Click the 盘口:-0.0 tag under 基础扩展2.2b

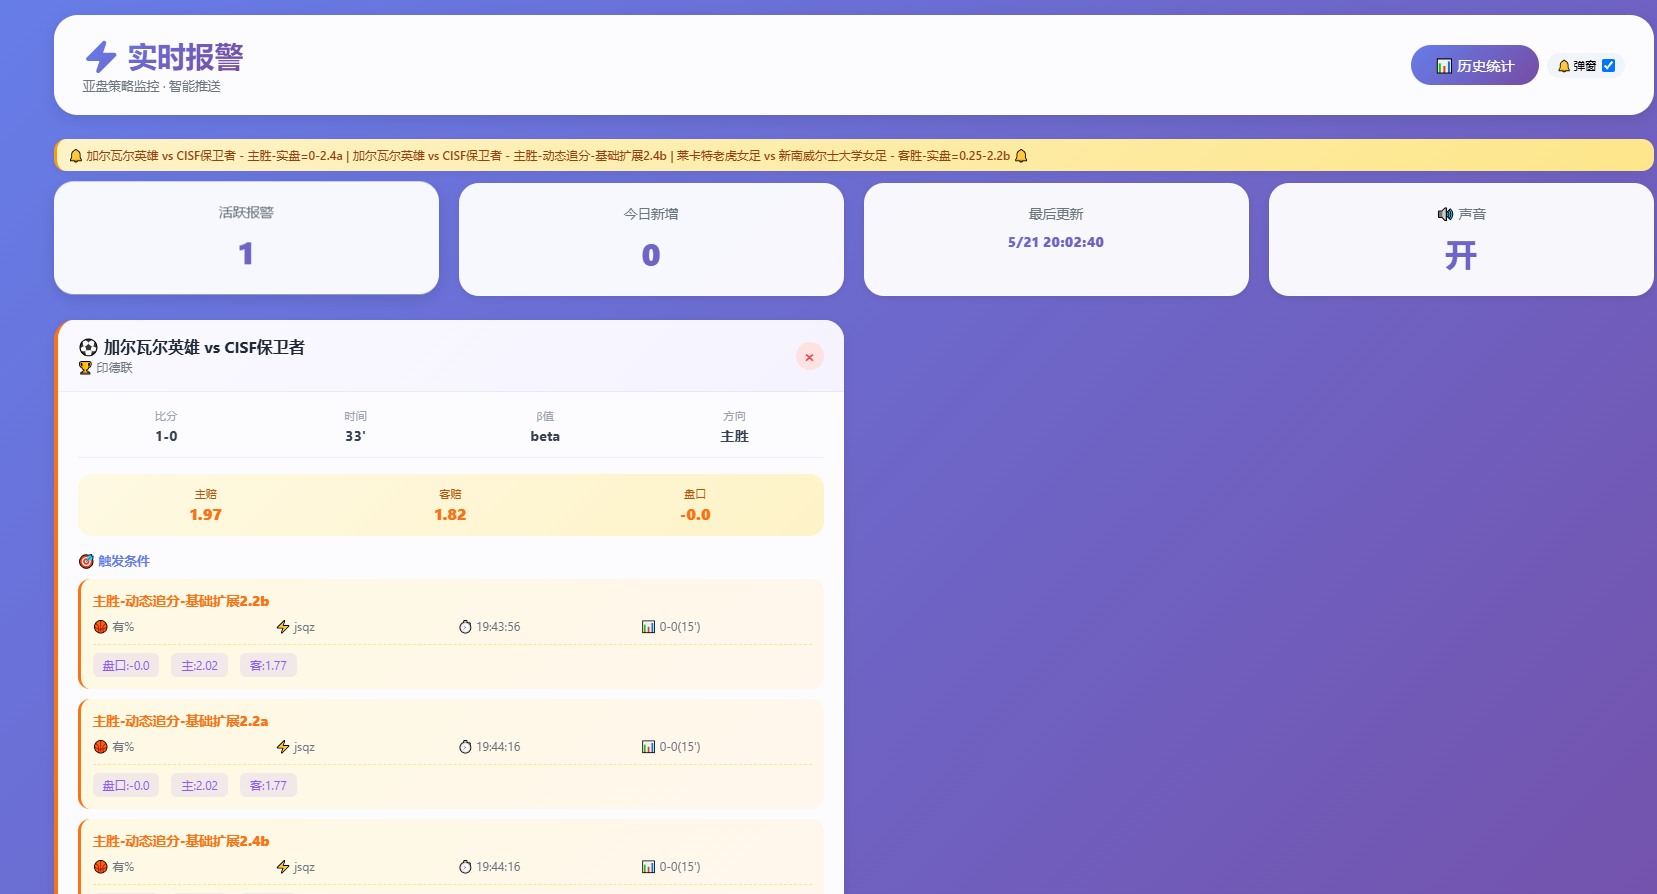click(x=126, y=666)
